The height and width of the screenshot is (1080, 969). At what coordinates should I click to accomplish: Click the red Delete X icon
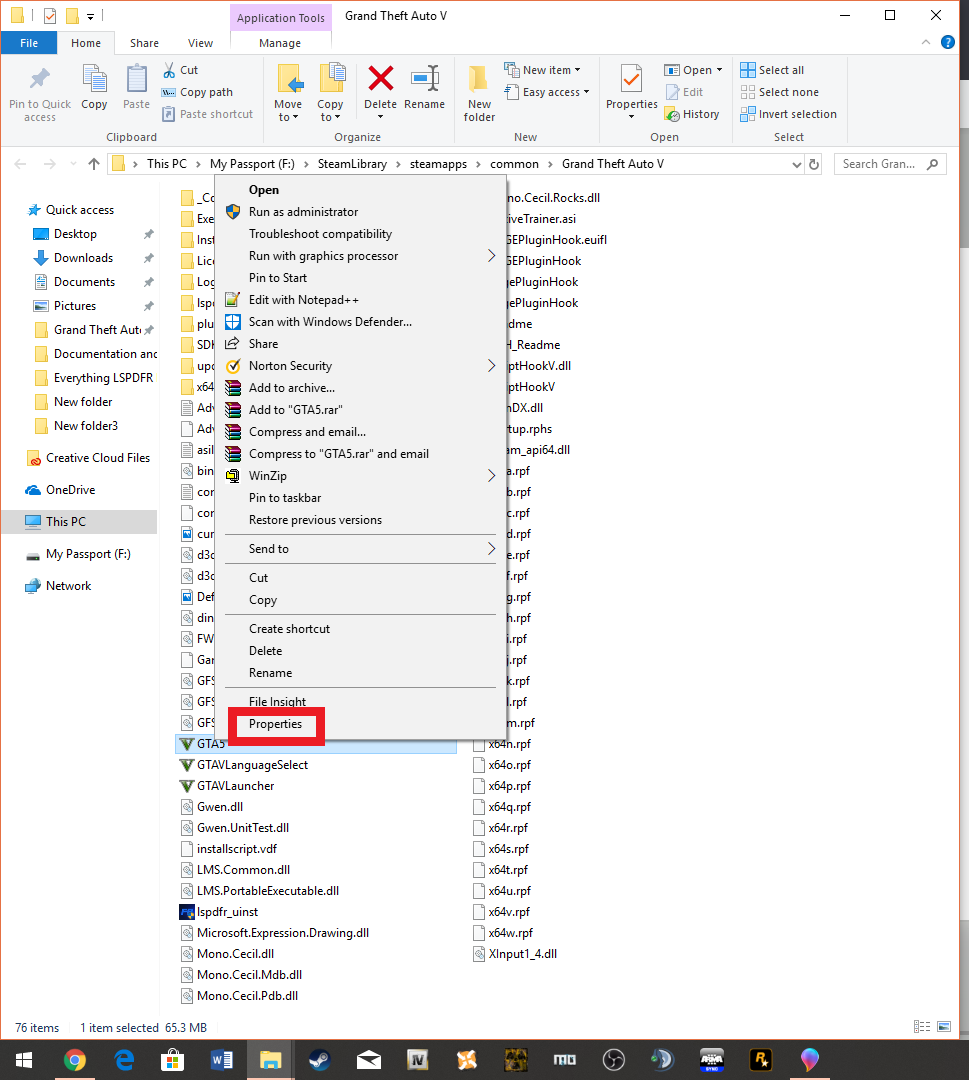tap(380, 79)
